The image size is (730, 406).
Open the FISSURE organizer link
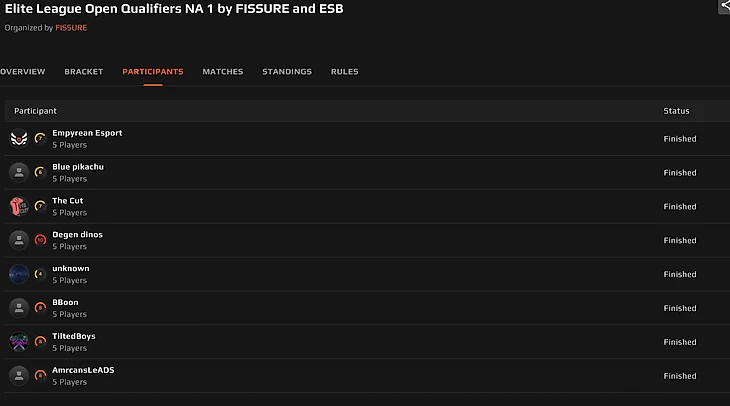tap(71, 28)
